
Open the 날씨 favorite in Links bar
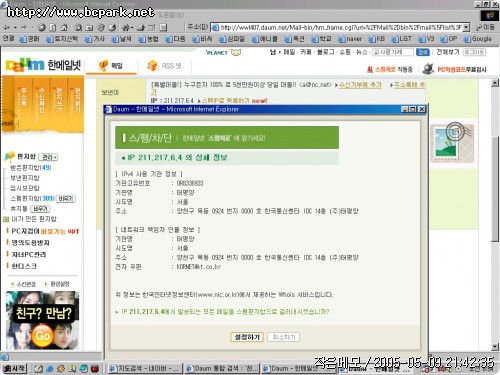(x=121, y=39)
